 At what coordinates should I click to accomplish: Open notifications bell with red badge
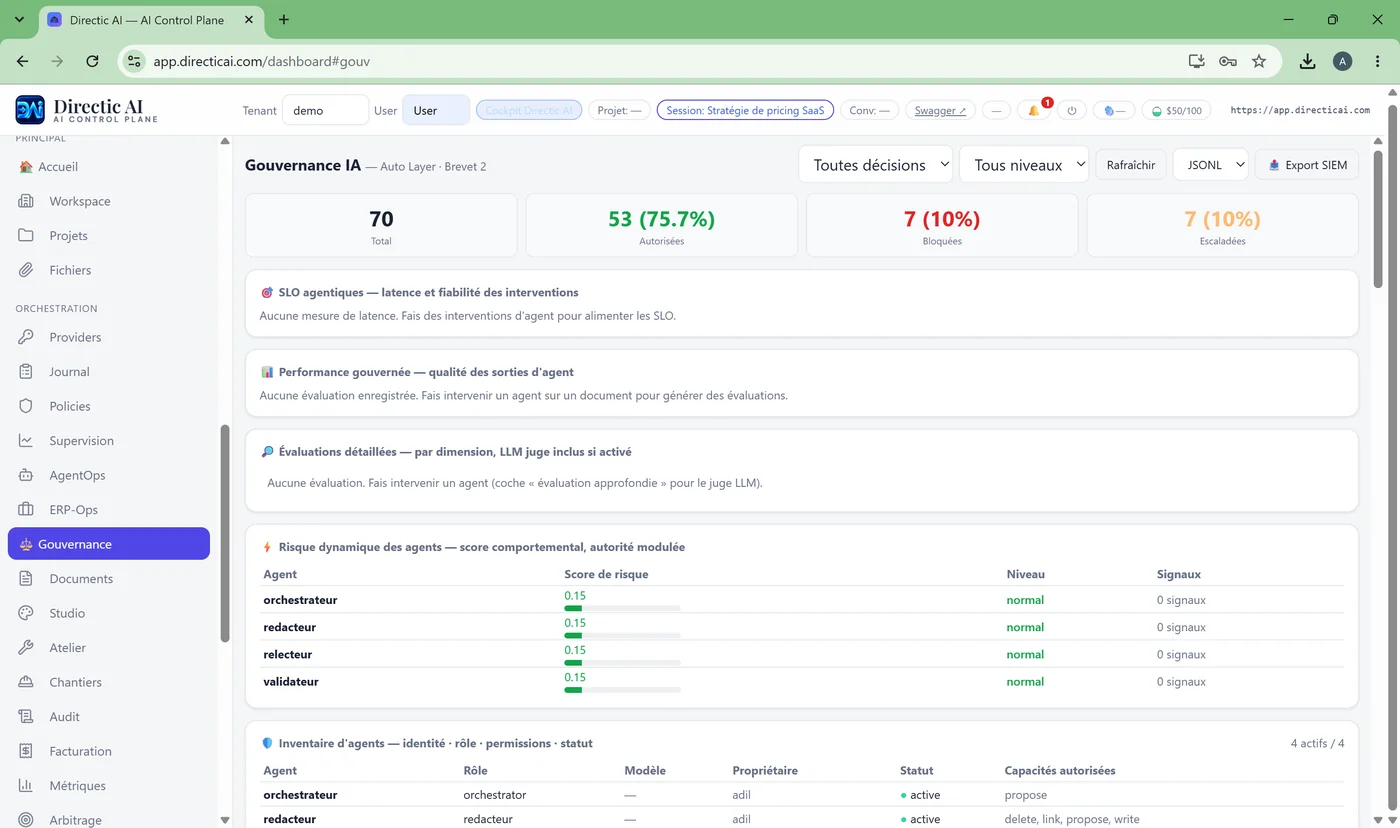pyautogui.click(x=1034, y=110)
